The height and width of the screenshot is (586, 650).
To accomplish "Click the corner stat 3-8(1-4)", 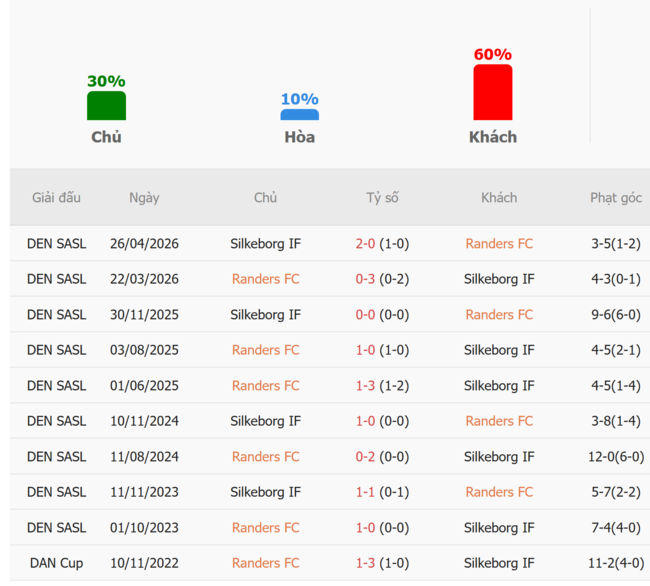I will point(616,421).
